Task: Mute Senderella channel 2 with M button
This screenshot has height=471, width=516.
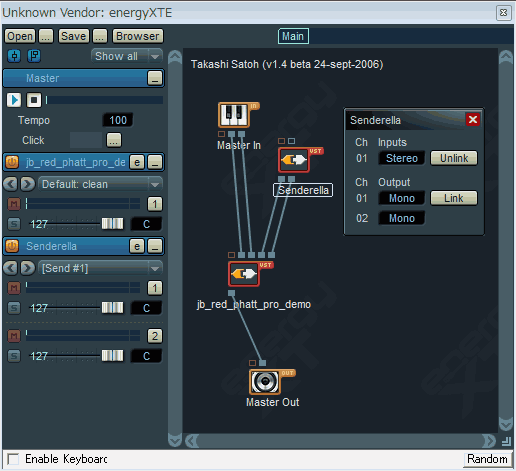Action: (14, 336)
